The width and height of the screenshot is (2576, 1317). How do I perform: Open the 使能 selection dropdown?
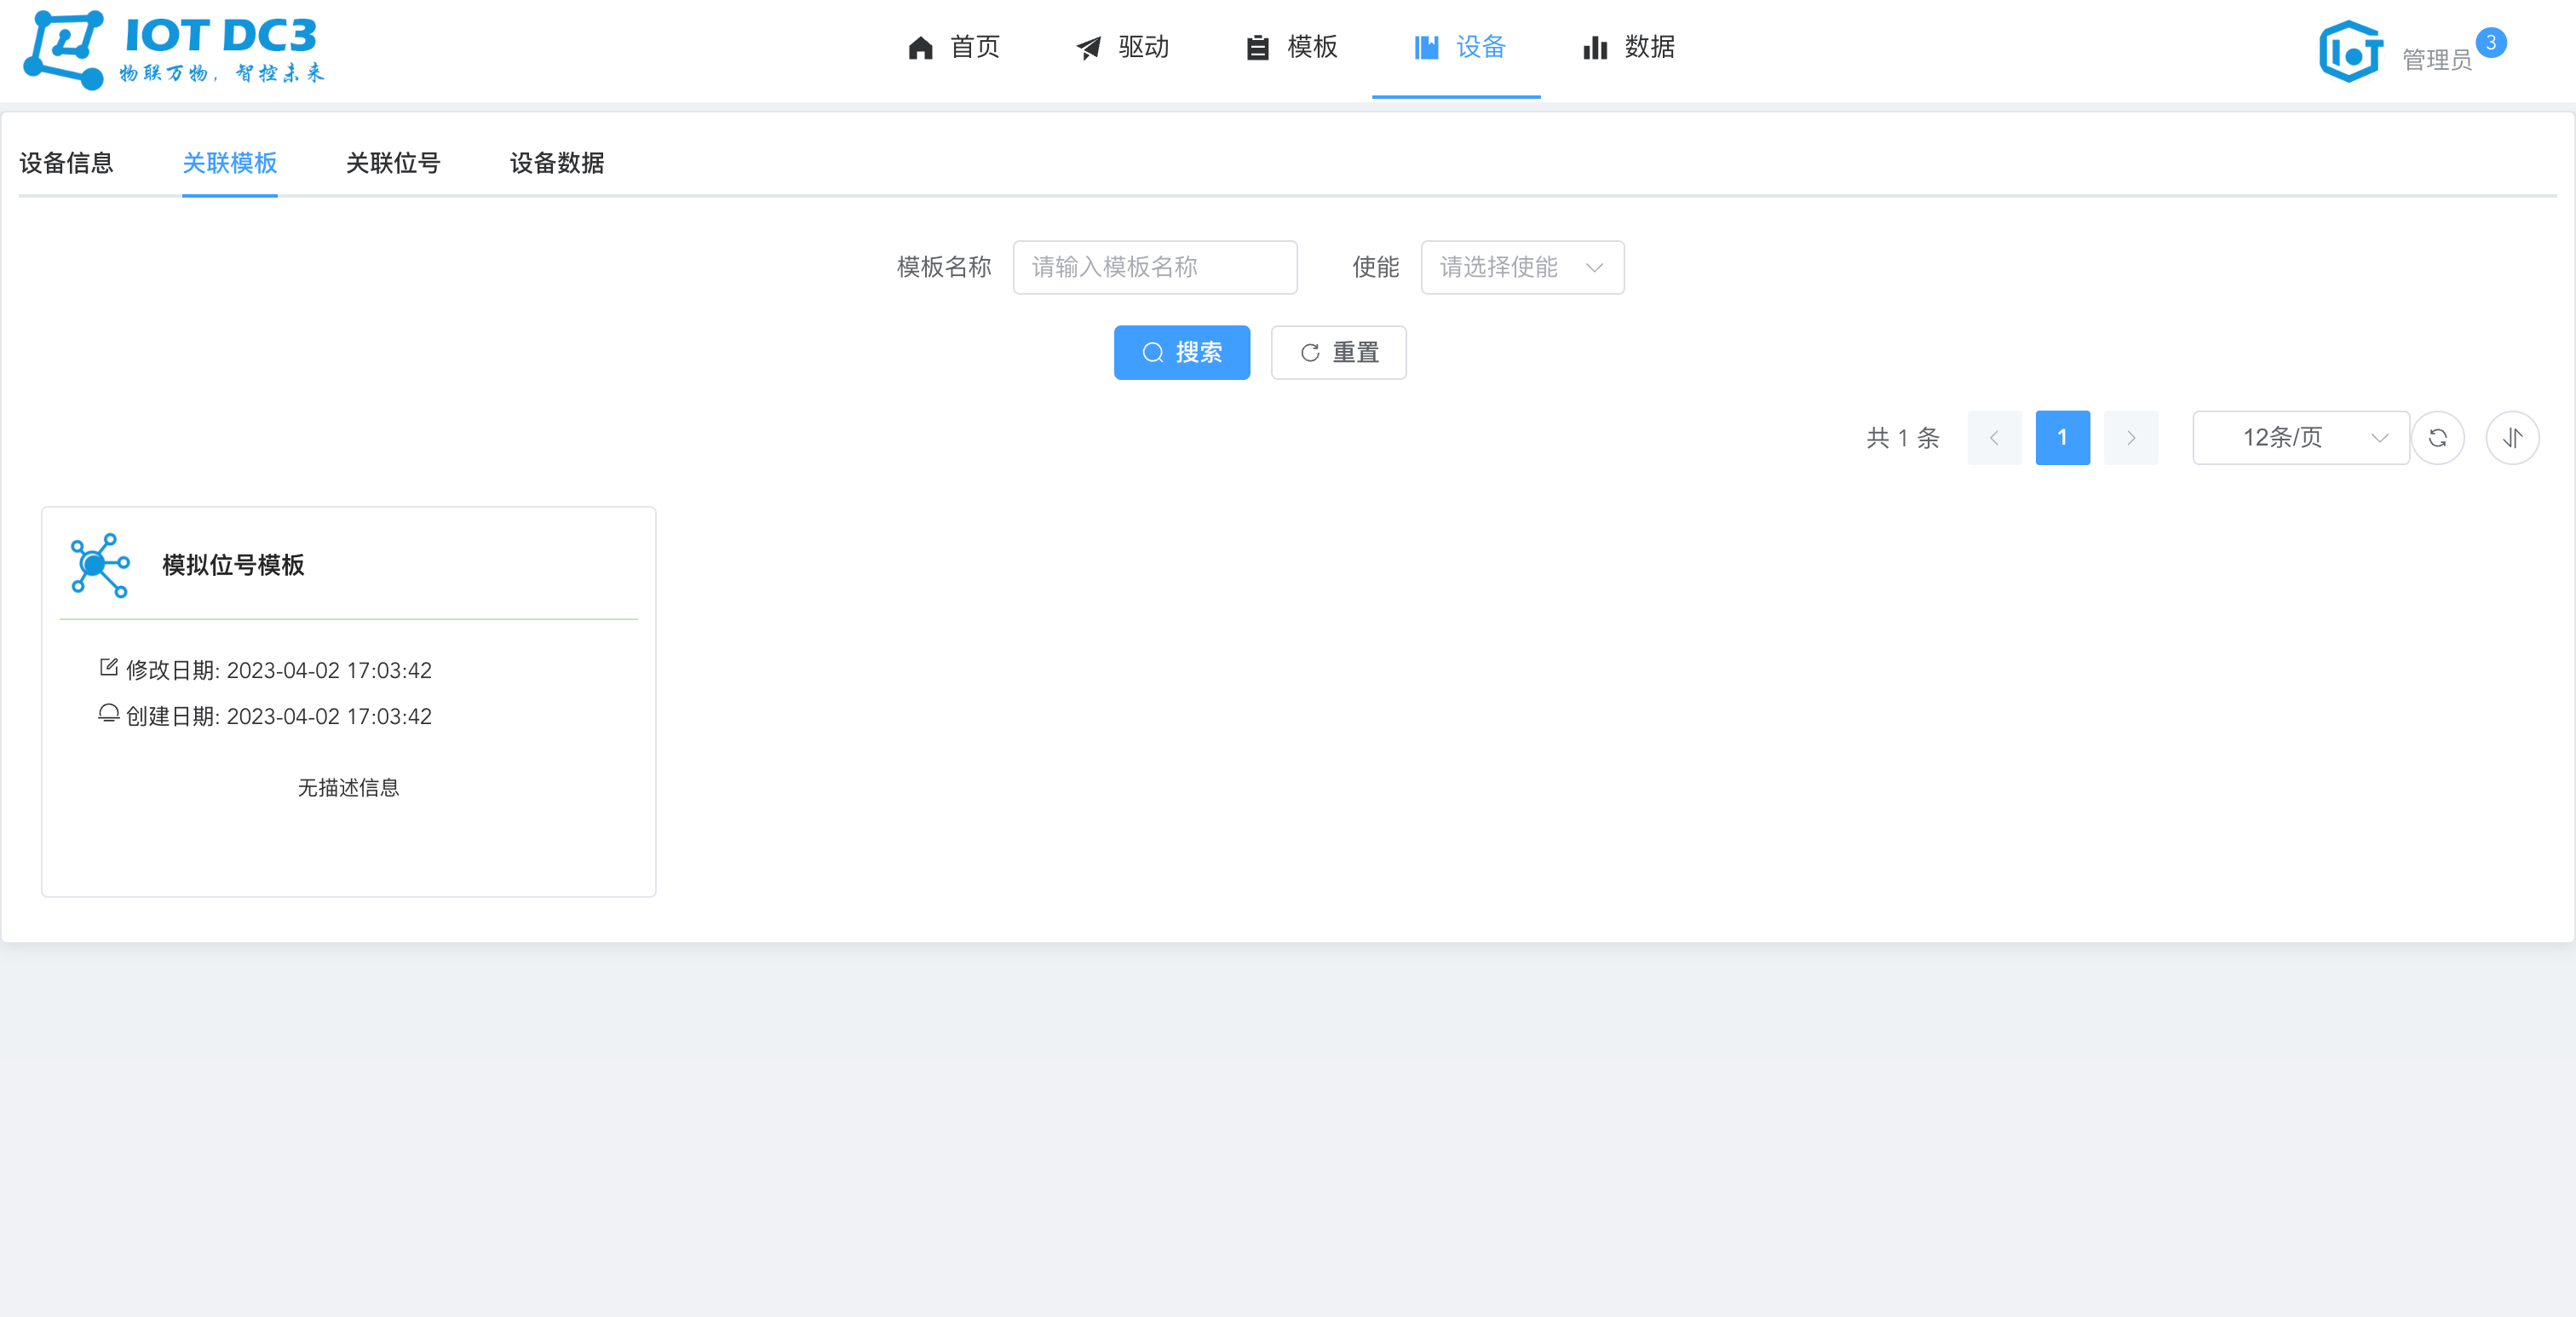(x=1521, y=267)
